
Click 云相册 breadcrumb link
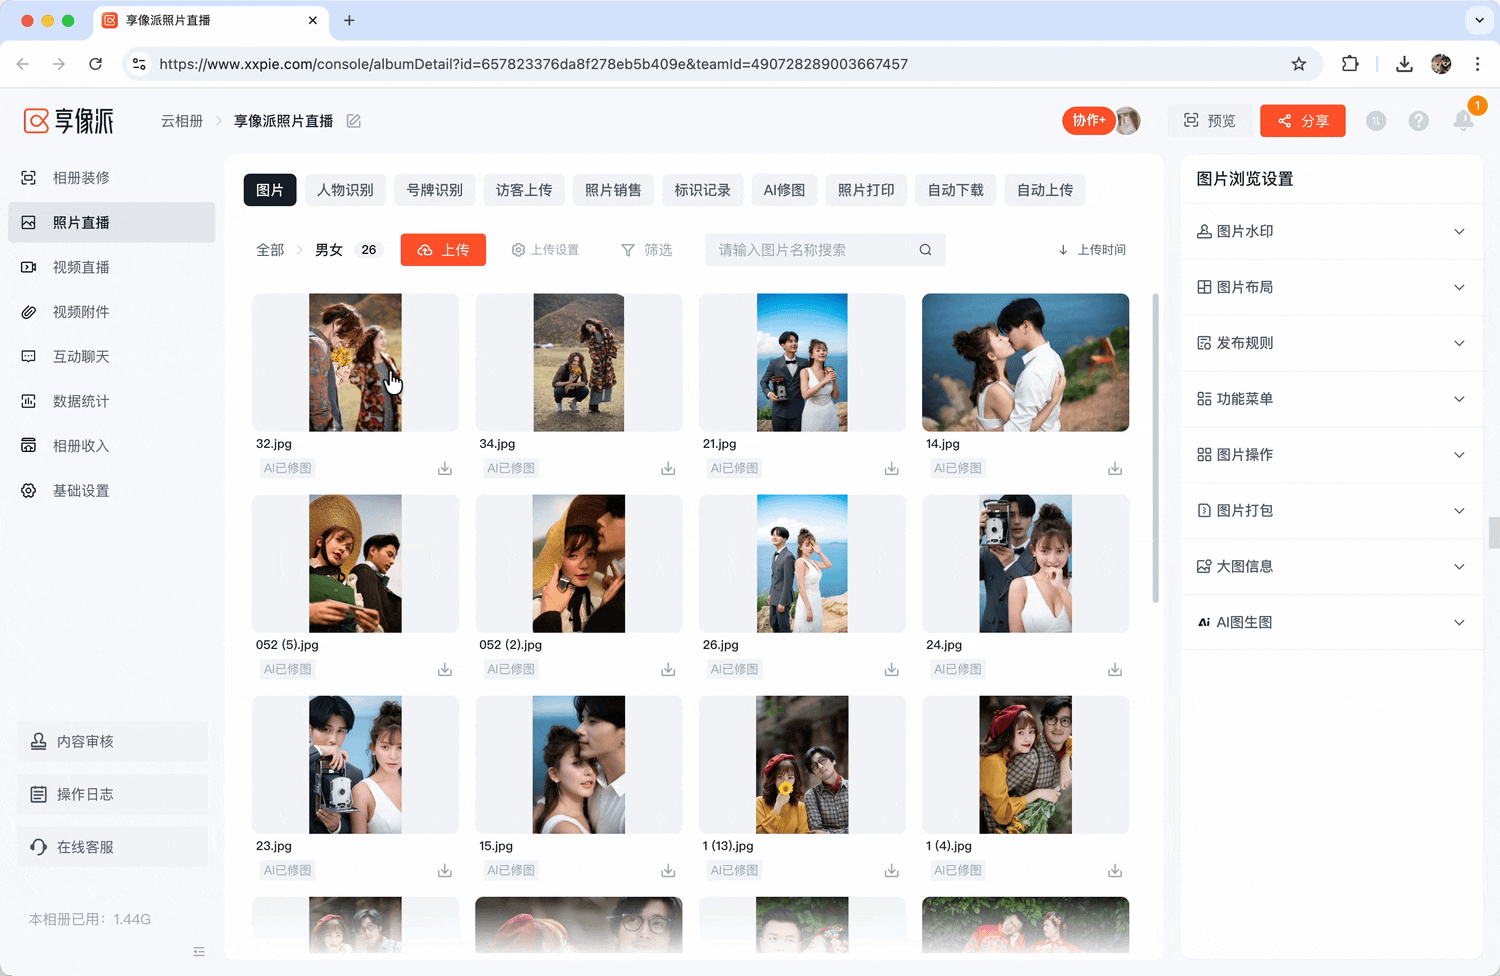(x=182, y=121)
